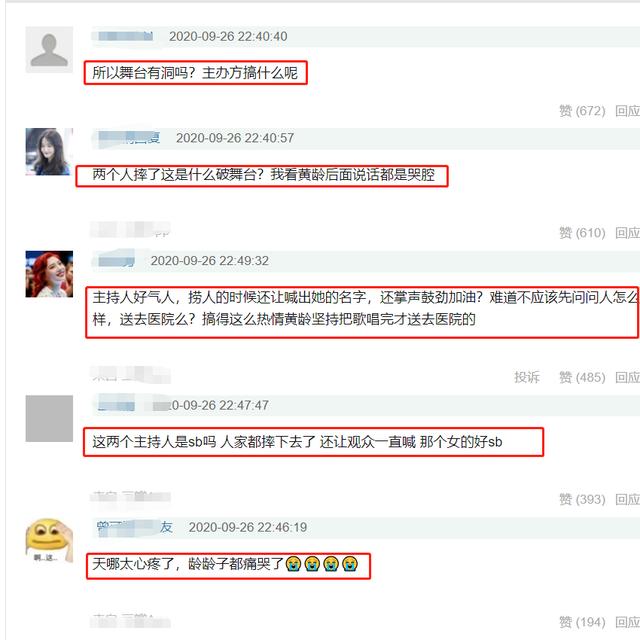
Task: Reply via 回应 next to 赞 (485)
Action: pyautogui.click(x=627, y=377)
